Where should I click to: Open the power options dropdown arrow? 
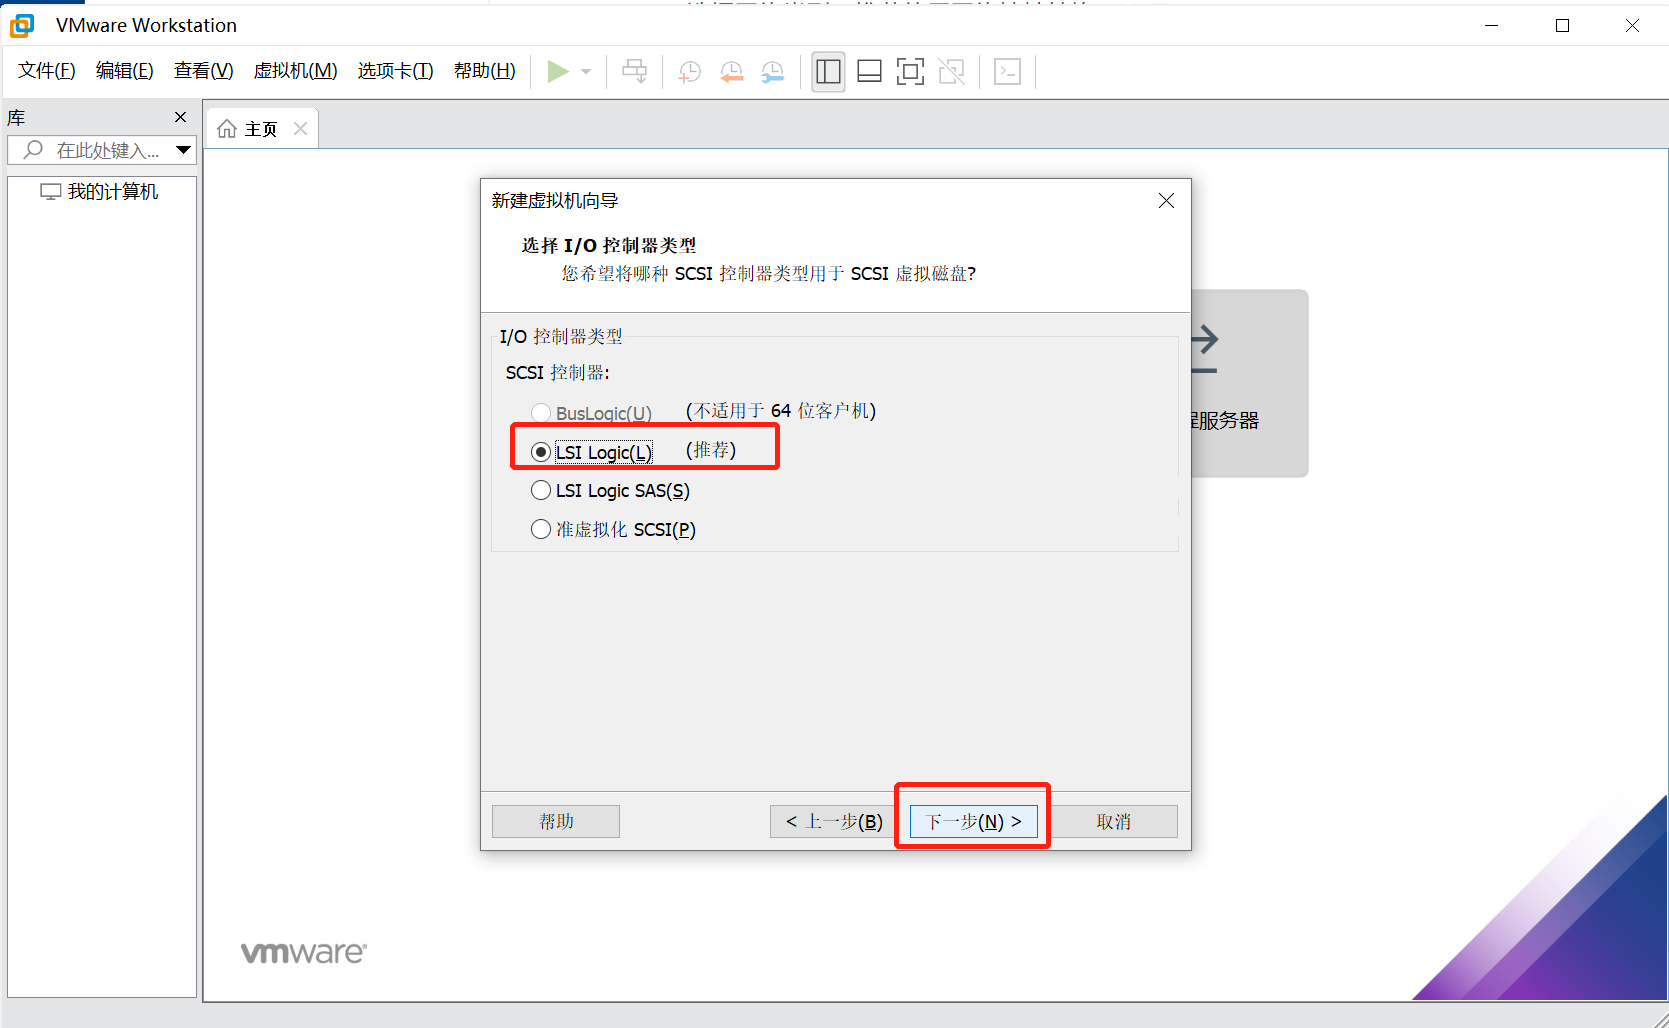586,71
